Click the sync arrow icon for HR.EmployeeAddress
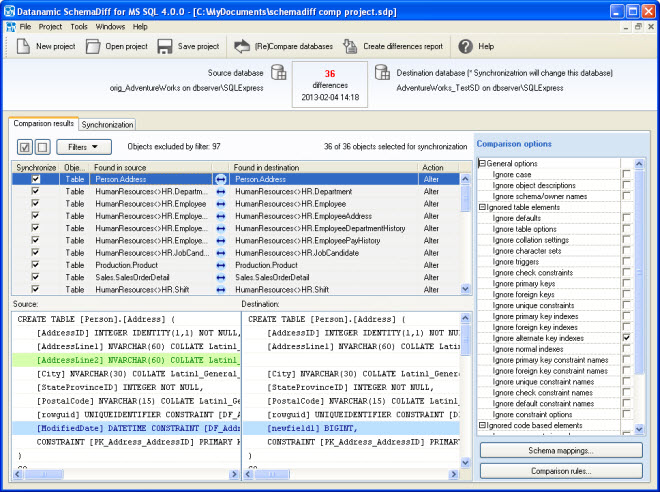The width and height of the screenshot is (660, 492). pos(221,216)
